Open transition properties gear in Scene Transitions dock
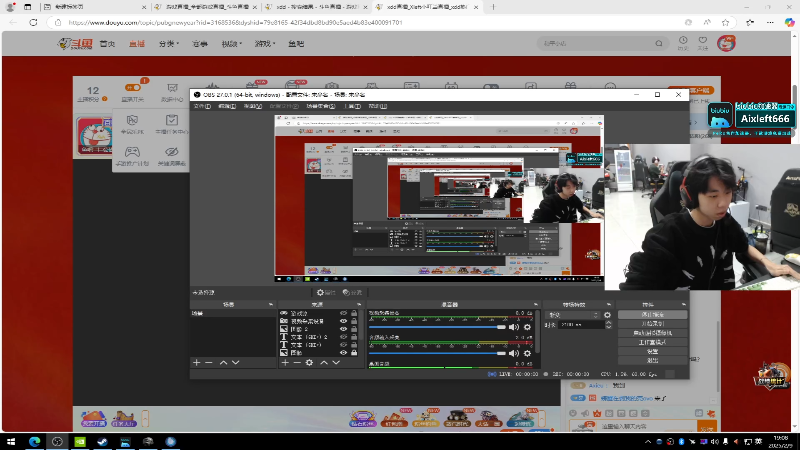Viewport: 800px width, 450px height. tap(607, 315)
